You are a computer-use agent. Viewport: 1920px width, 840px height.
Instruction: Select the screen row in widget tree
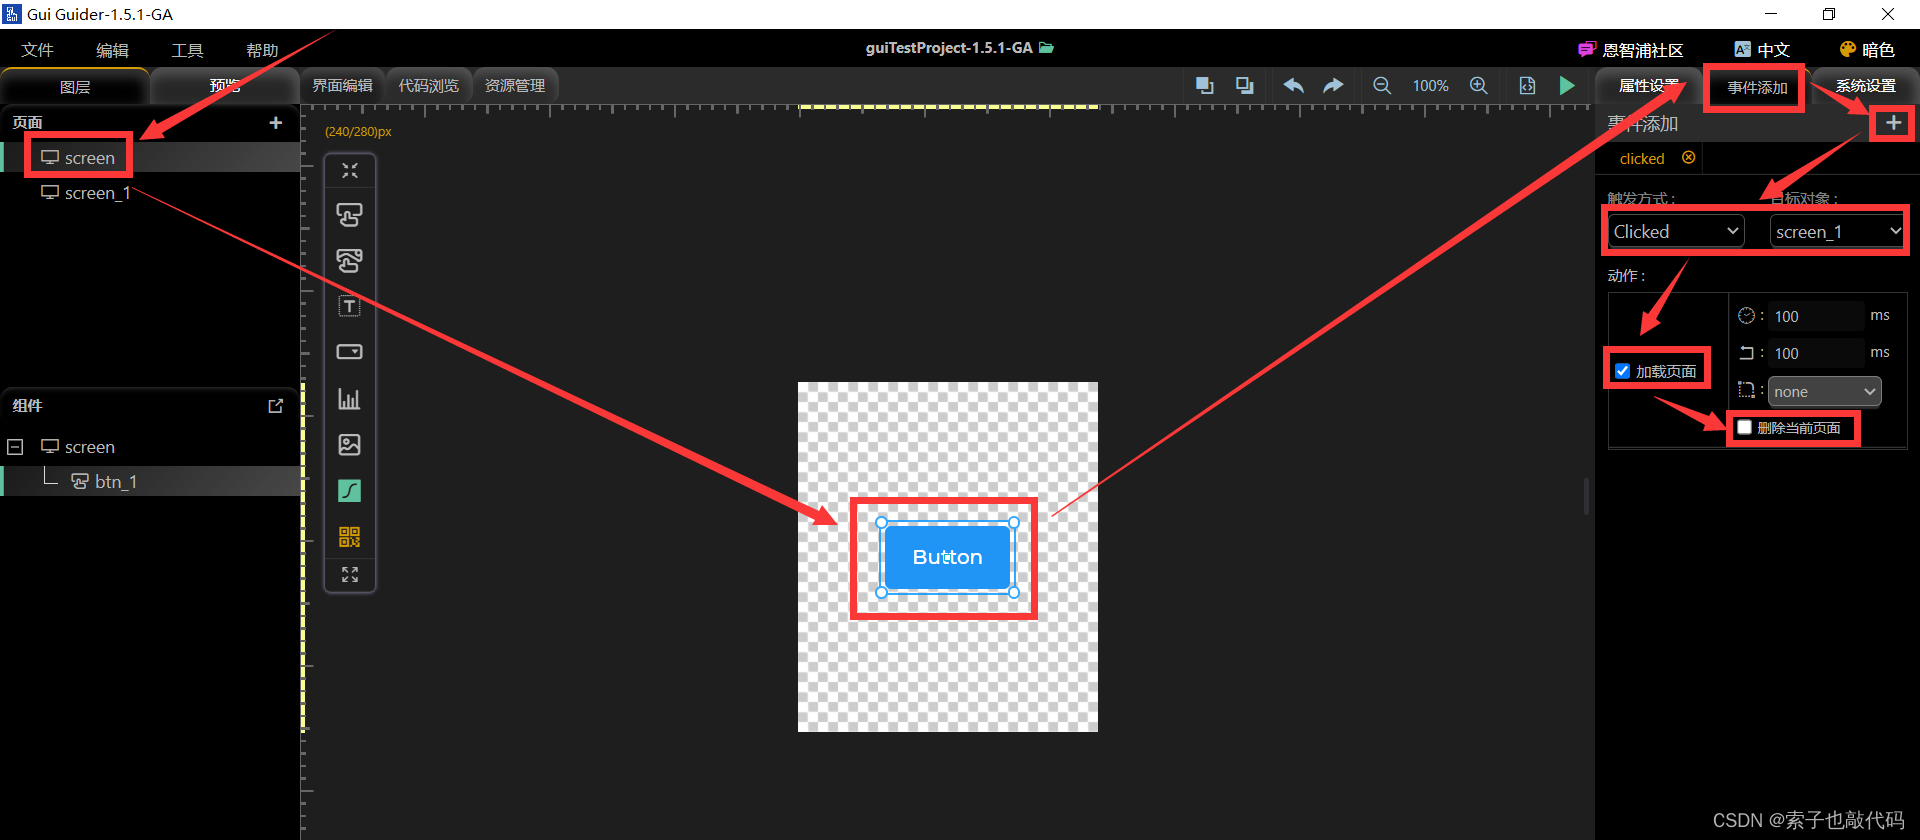click(150, 447)
